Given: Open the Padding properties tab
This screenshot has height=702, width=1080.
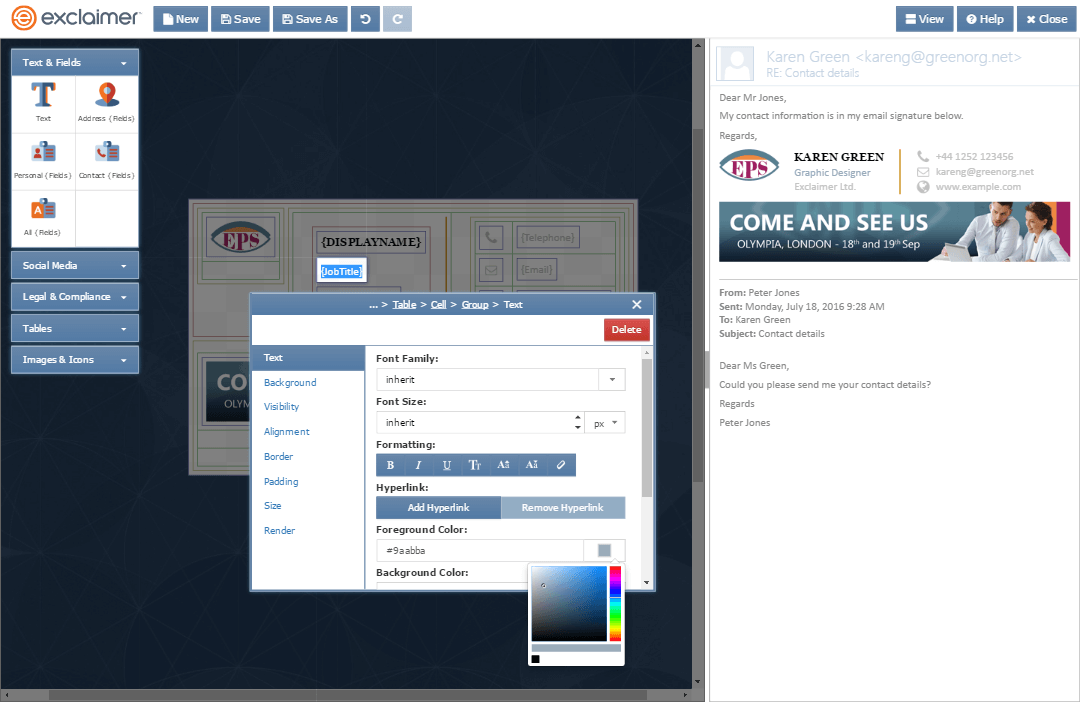Looking at the screenshot, I should coord(281,481).
